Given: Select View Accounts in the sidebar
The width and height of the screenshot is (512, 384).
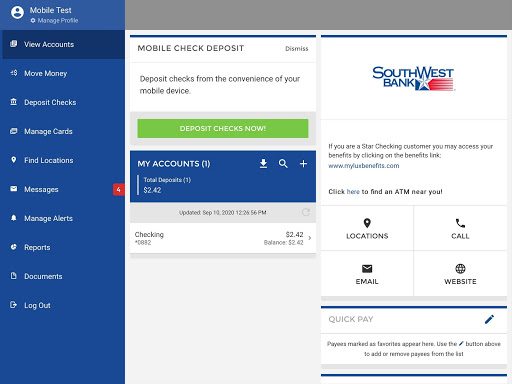Looking at the screenshot, I should point(64,44).
